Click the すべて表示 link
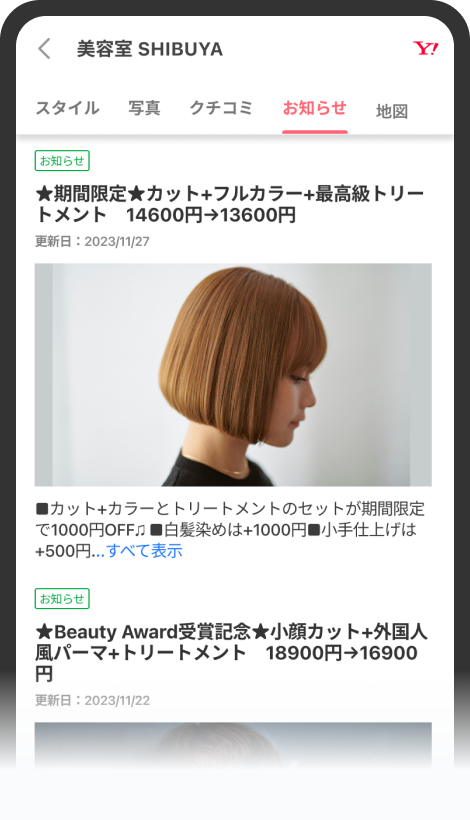 click(144, 551)
